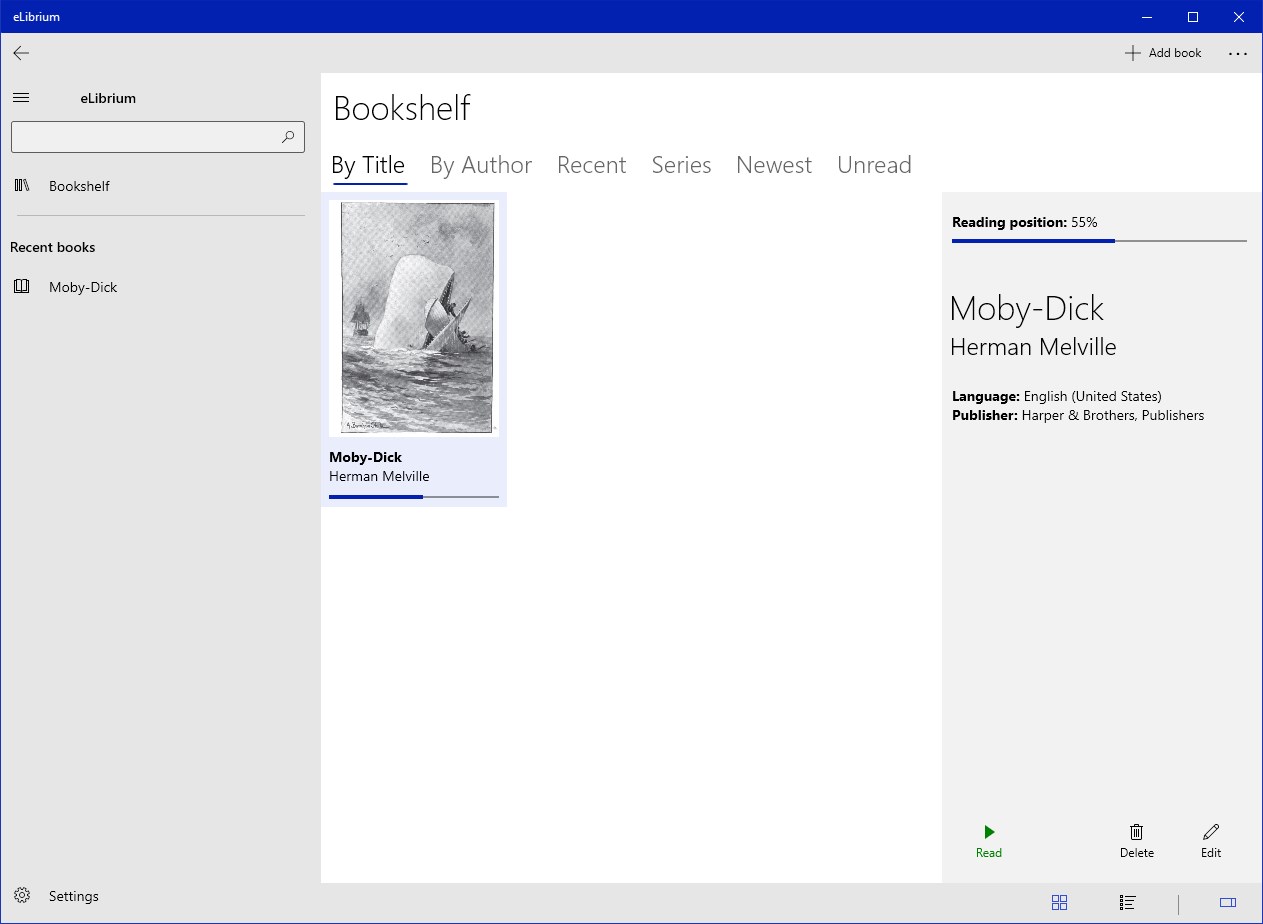Click the Read play button

[x=989, y=841]
